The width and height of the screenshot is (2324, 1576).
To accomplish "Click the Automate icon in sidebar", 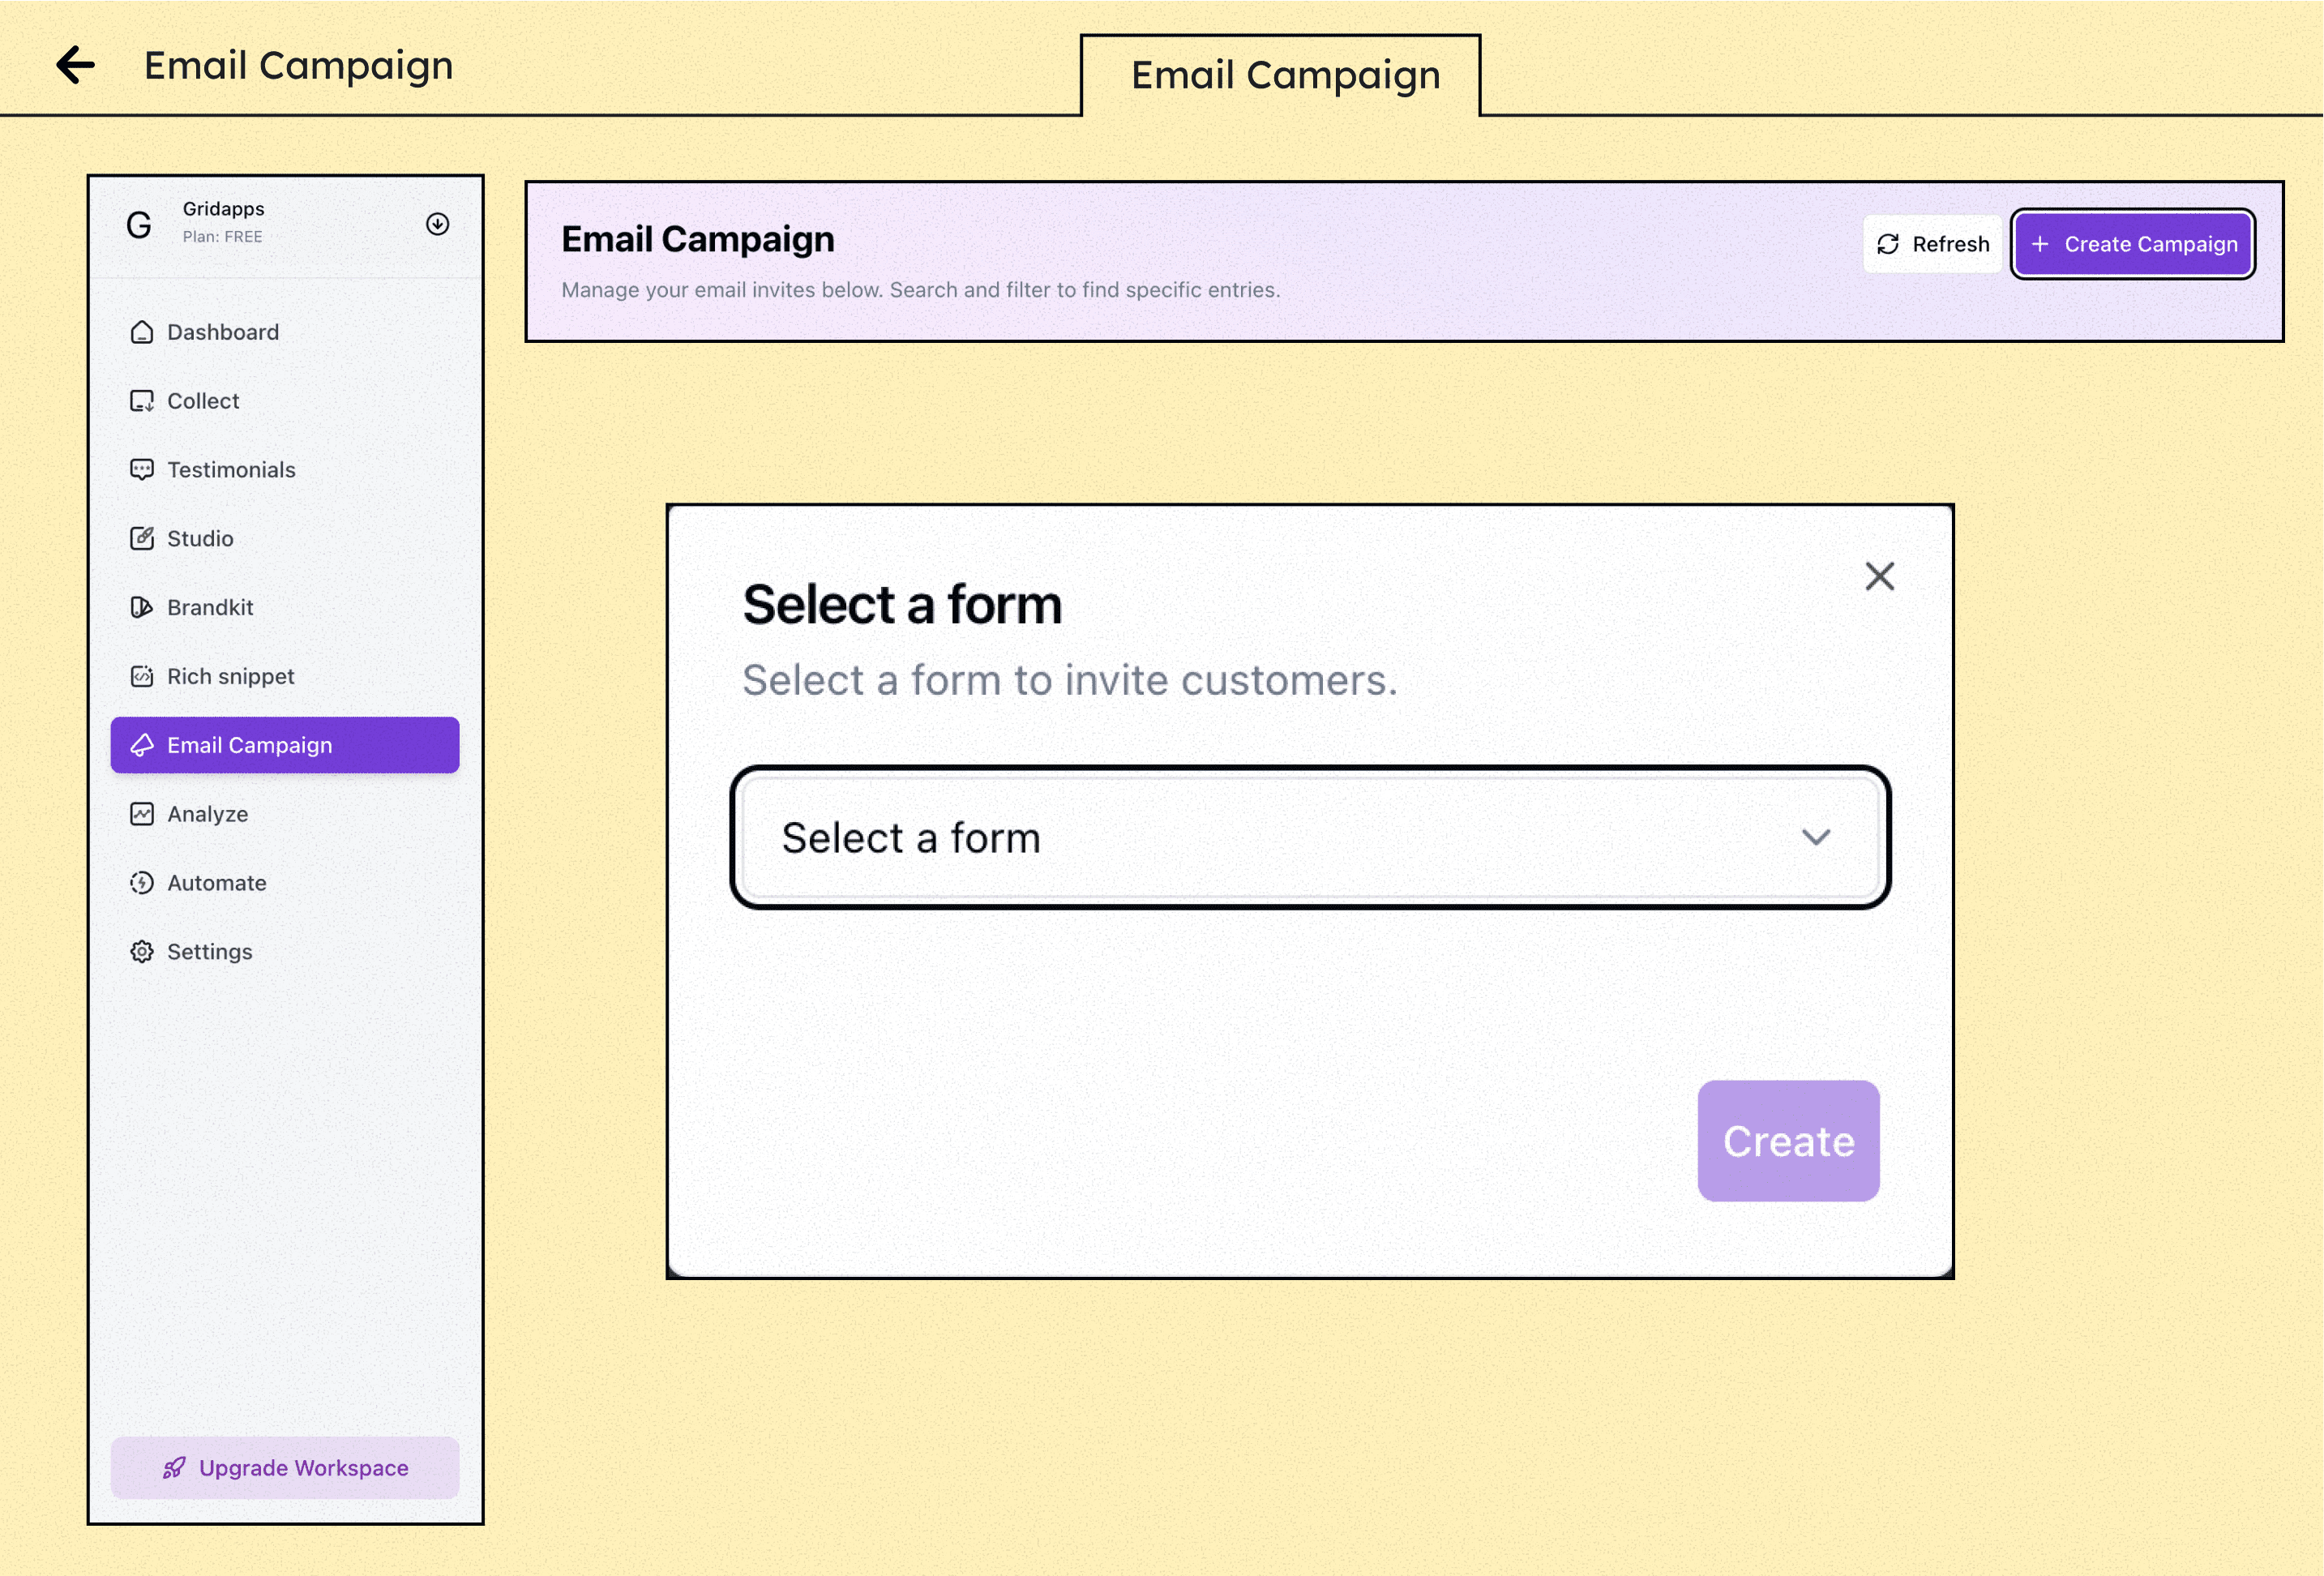I will tap(142, 883).
